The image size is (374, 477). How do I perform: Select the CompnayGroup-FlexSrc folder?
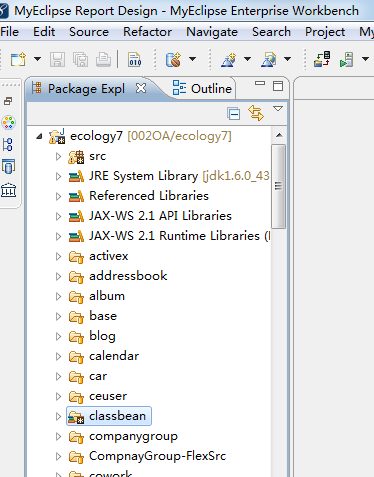pos(157,456)
